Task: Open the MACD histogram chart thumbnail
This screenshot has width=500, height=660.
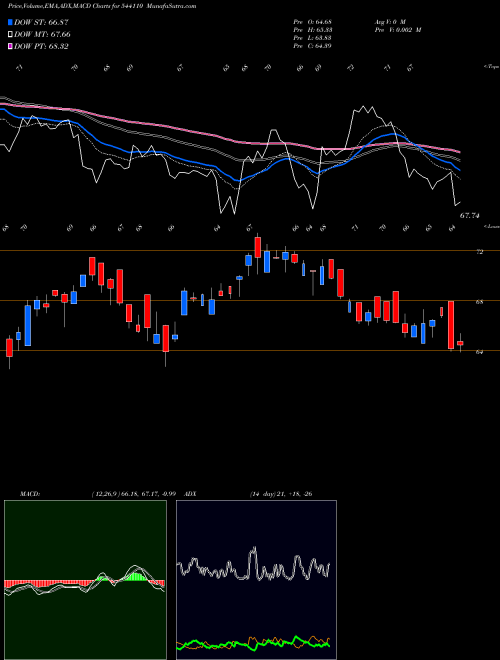Action: tap(85, 580)
